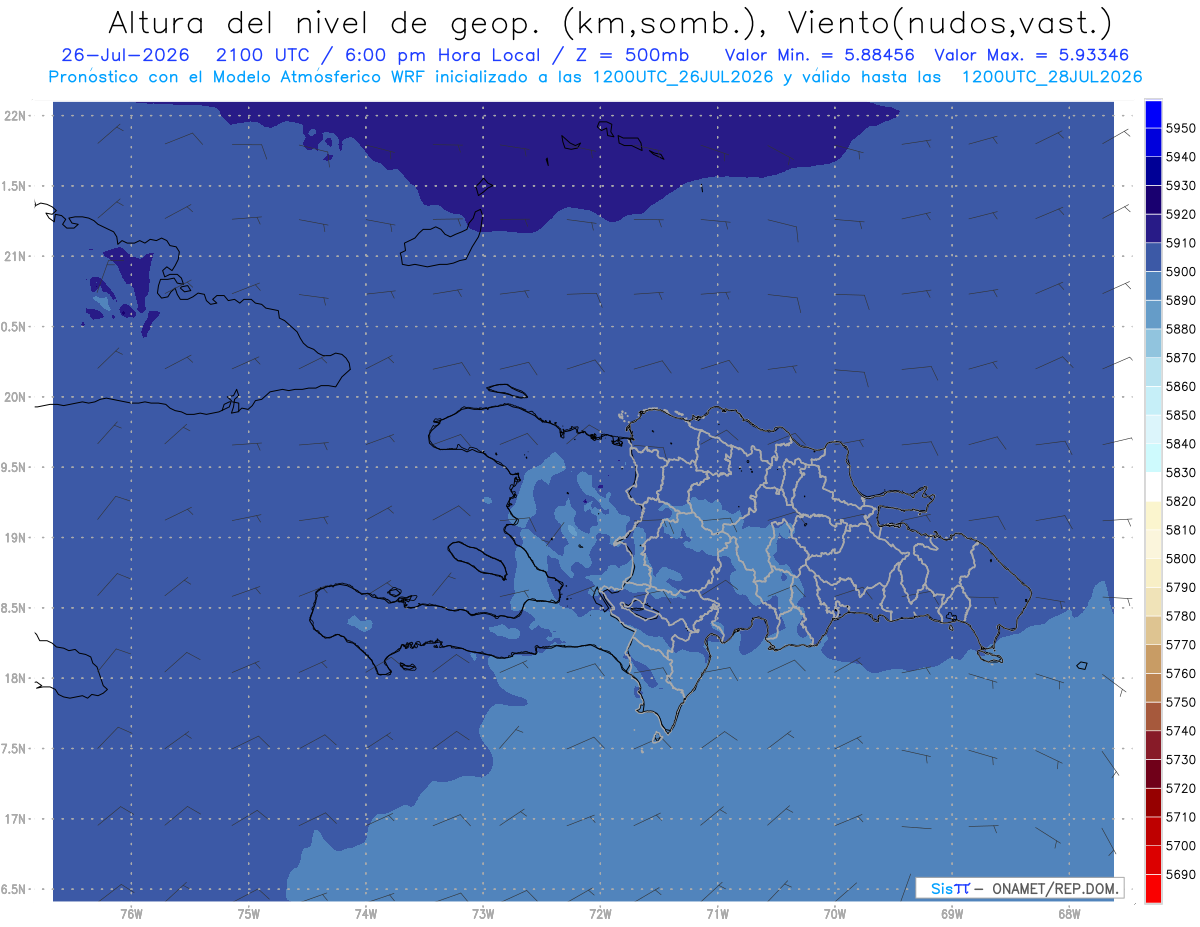Click the bright blue legend swatch above 5950
Image resolution: width=1200 pixels, height=927 pixels.
(1153, 114)
